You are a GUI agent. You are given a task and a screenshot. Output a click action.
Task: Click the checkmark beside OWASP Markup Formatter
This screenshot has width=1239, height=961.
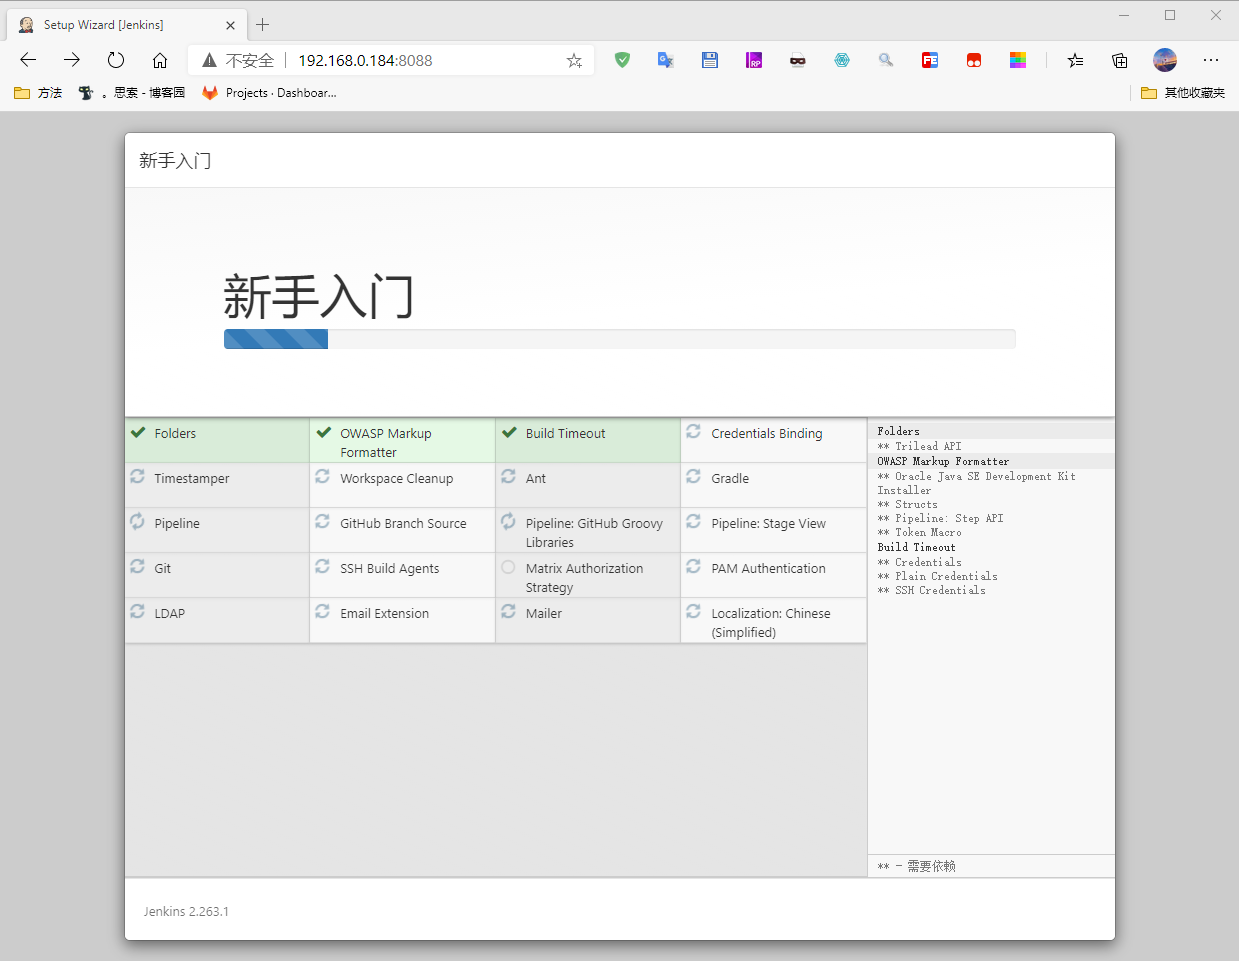click(x=323, y=432)
